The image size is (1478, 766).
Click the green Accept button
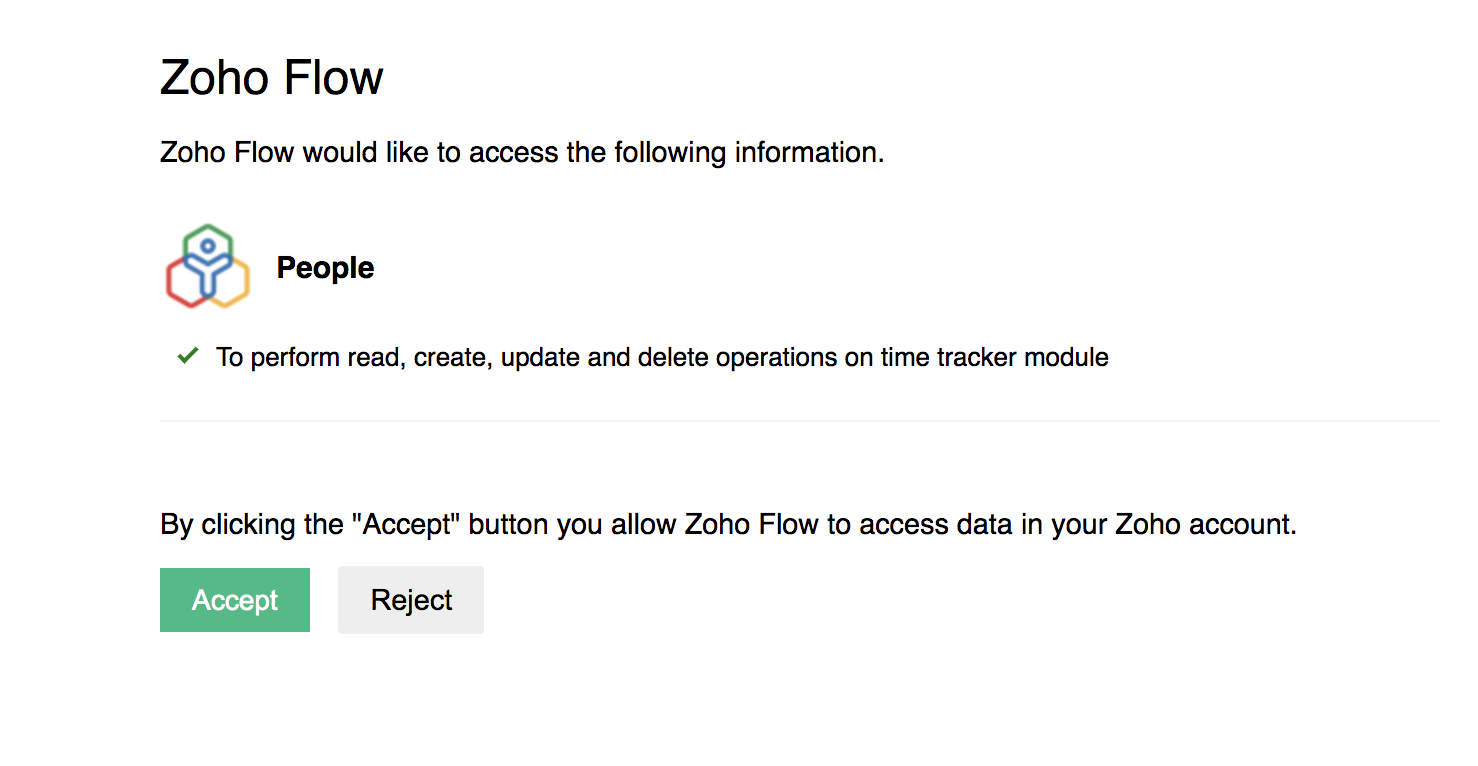point(235,600)
